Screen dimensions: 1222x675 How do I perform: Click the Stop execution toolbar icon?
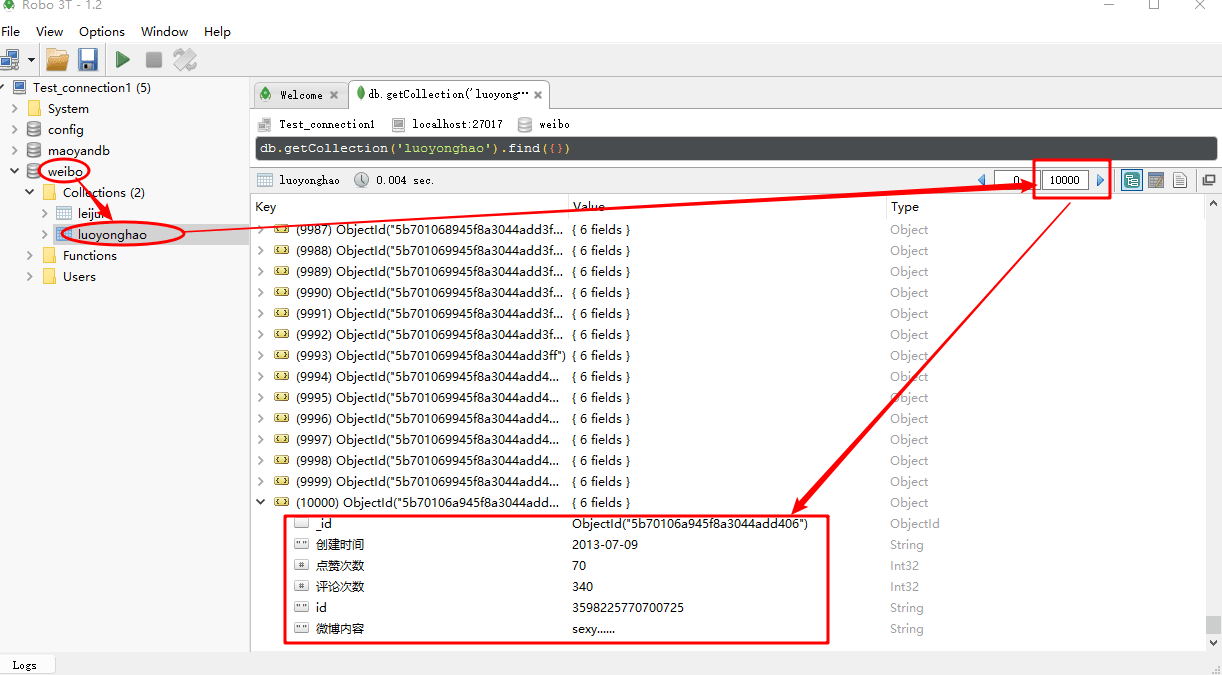click(153, 60)
